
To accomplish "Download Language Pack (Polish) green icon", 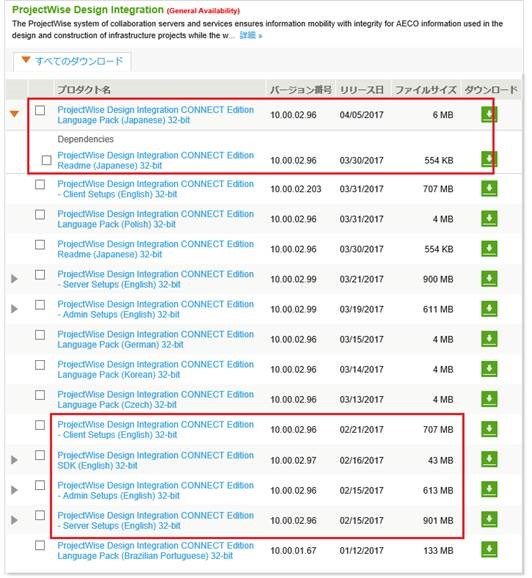I will [489, 219].
